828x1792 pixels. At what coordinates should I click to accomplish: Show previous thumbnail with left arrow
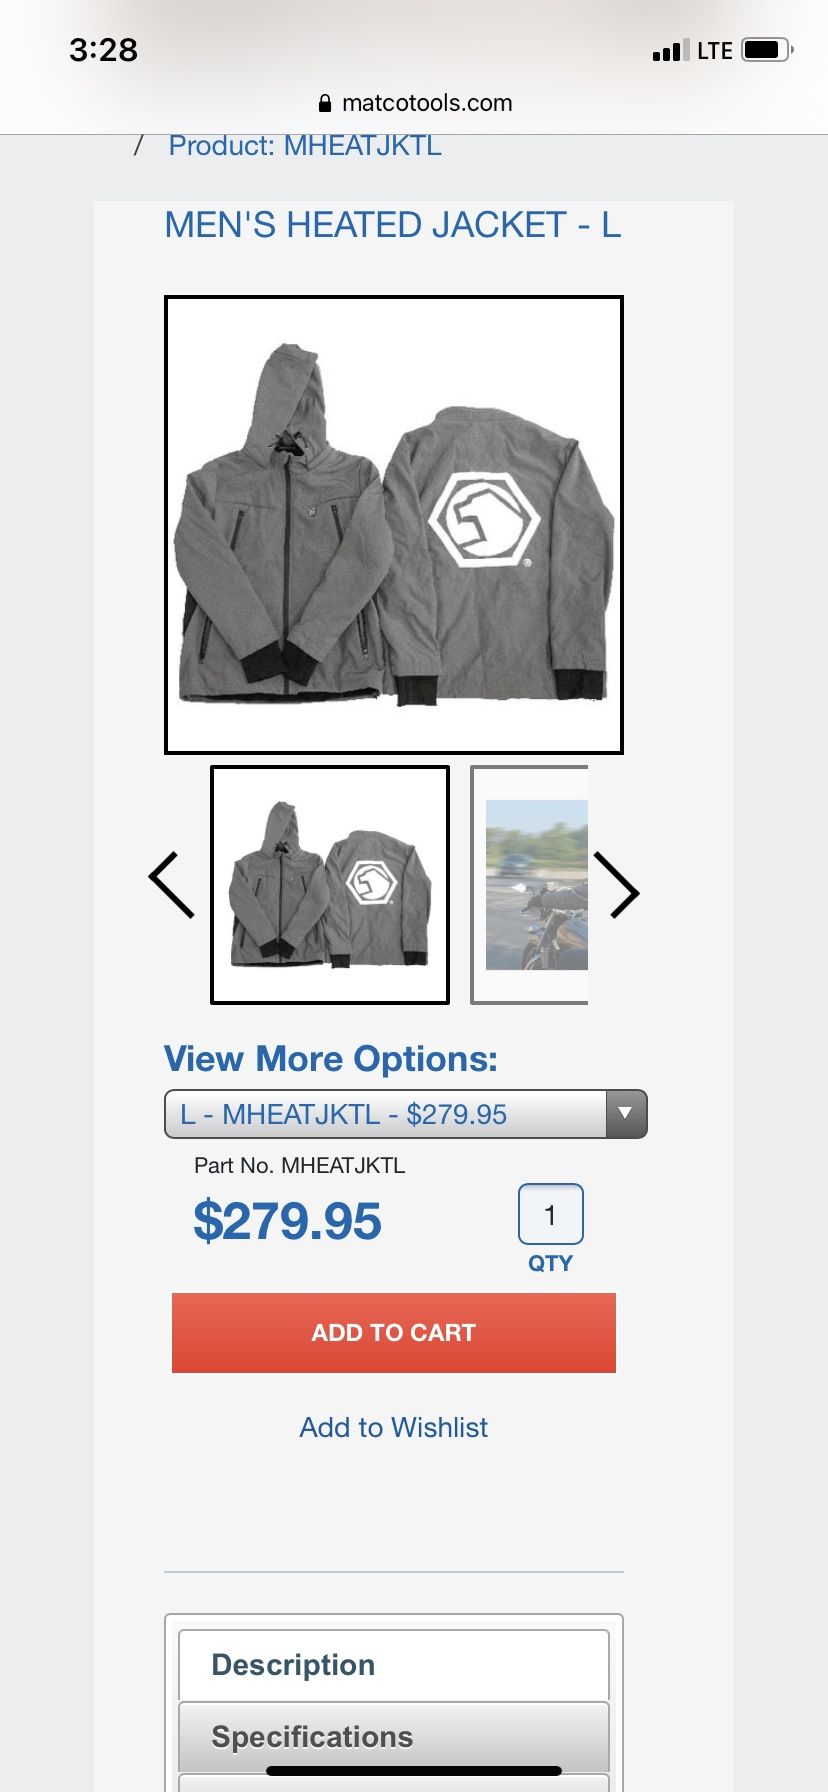coord(171,885)
